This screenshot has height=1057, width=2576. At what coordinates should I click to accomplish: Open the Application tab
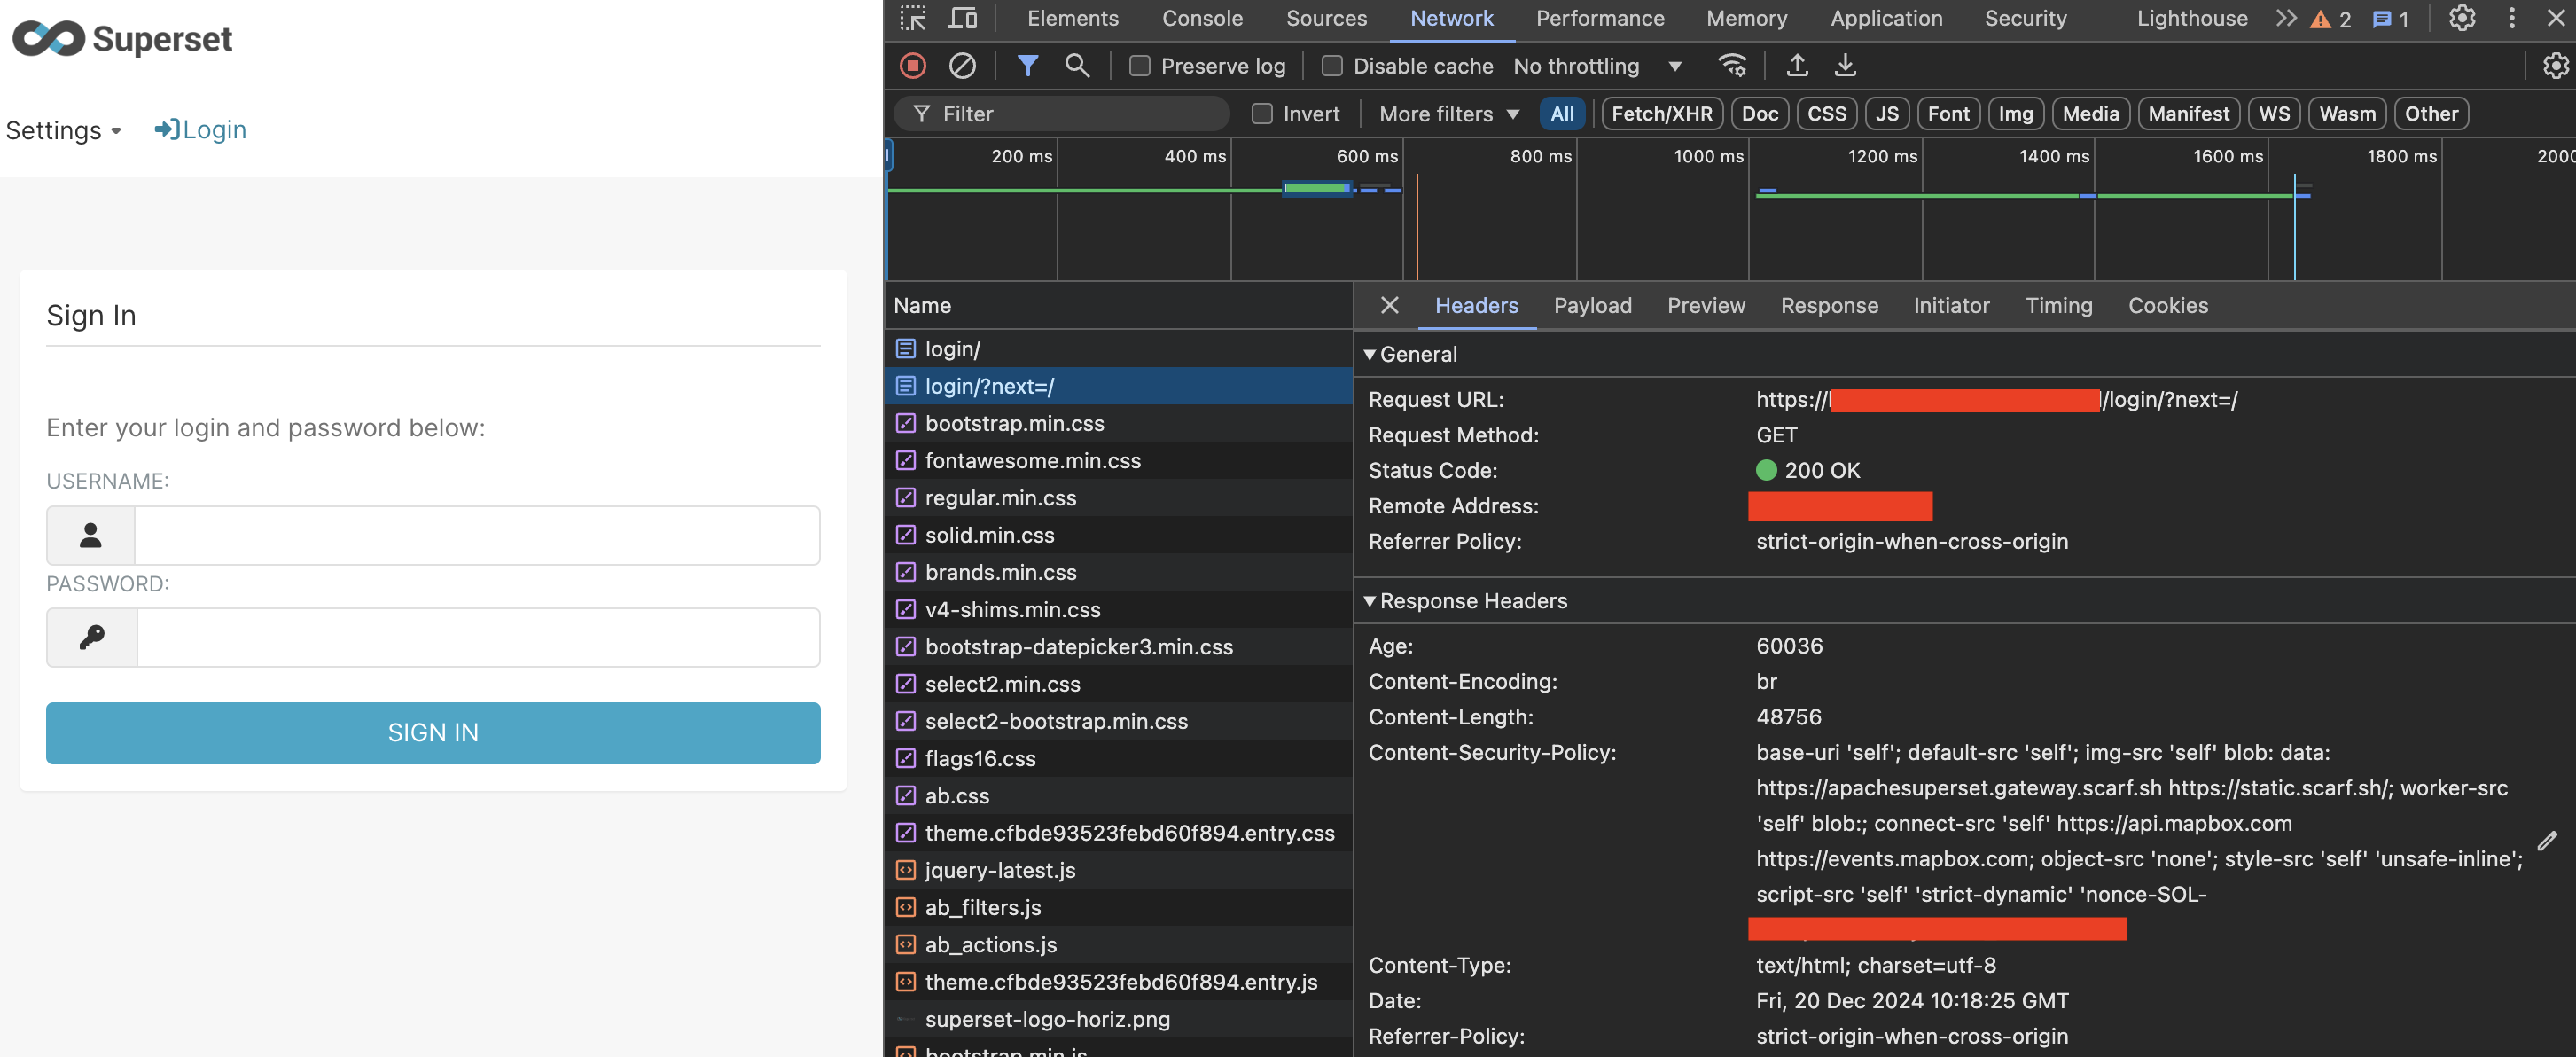coord(1886,18)
